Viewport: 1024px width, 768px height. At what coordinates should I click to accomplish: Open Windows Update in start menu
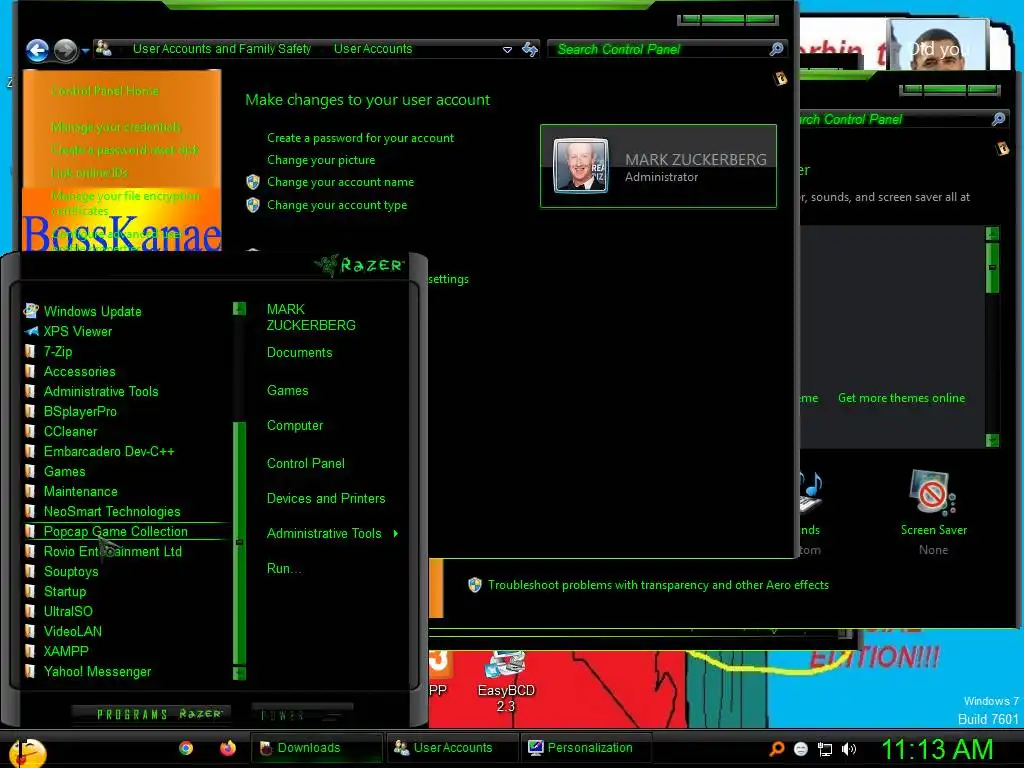[92, 312]
